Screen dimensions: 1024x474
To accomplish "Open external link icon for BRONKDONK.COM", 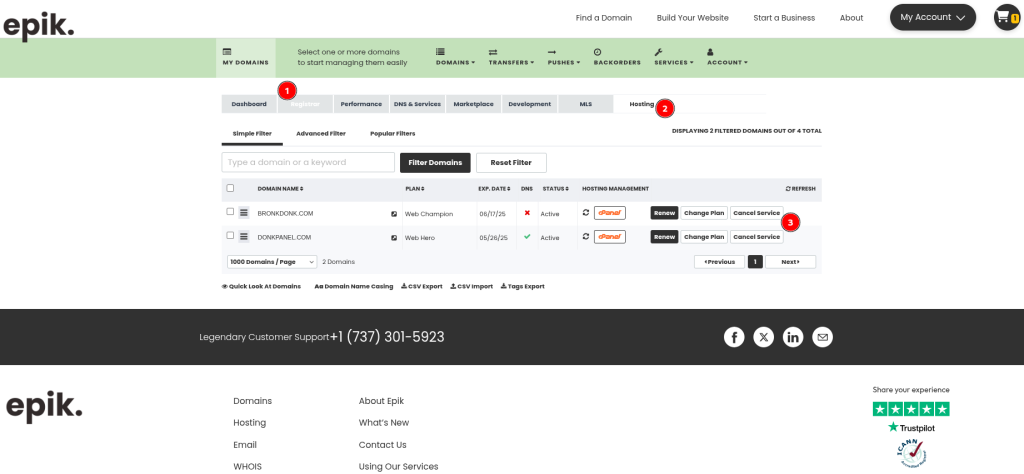I will point(394,213).
